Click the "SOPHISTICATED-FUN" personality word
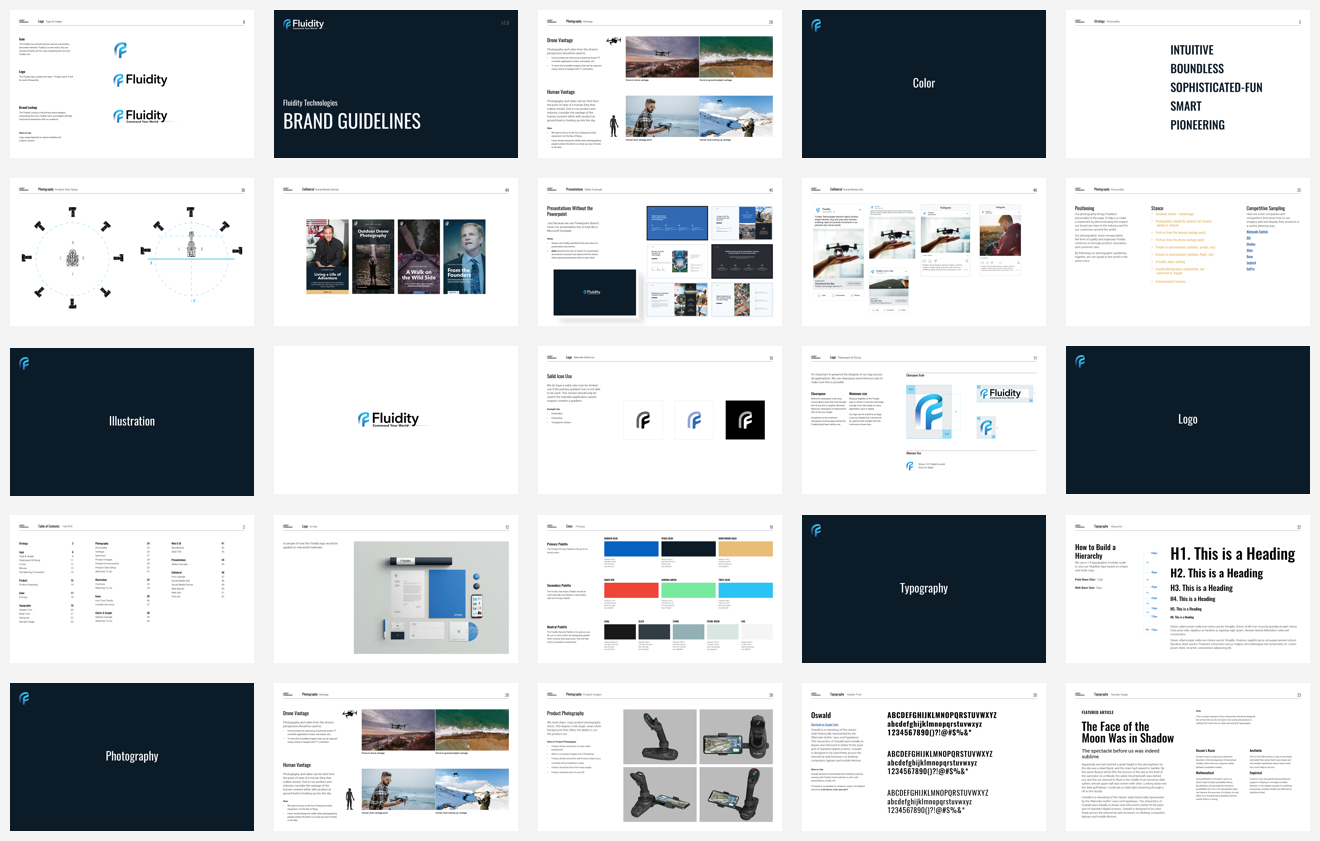The width and height of the screenshot is (1320, 841). [1216, 88]
